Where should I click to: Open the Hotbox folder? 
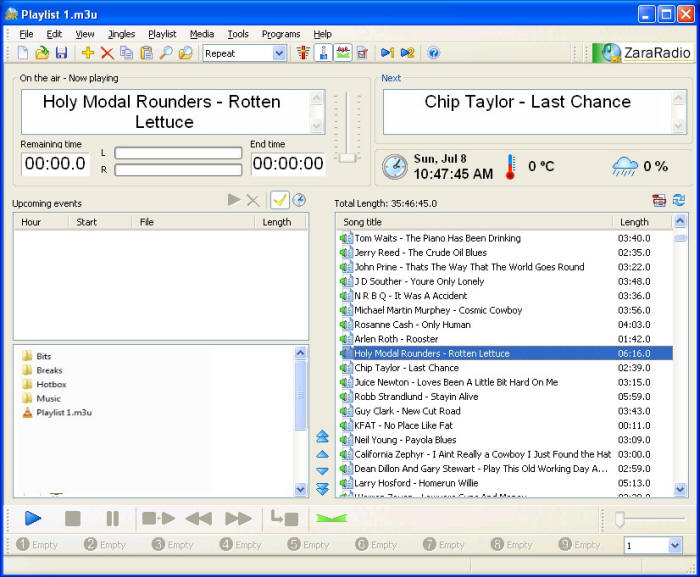[x=44, y=384]
